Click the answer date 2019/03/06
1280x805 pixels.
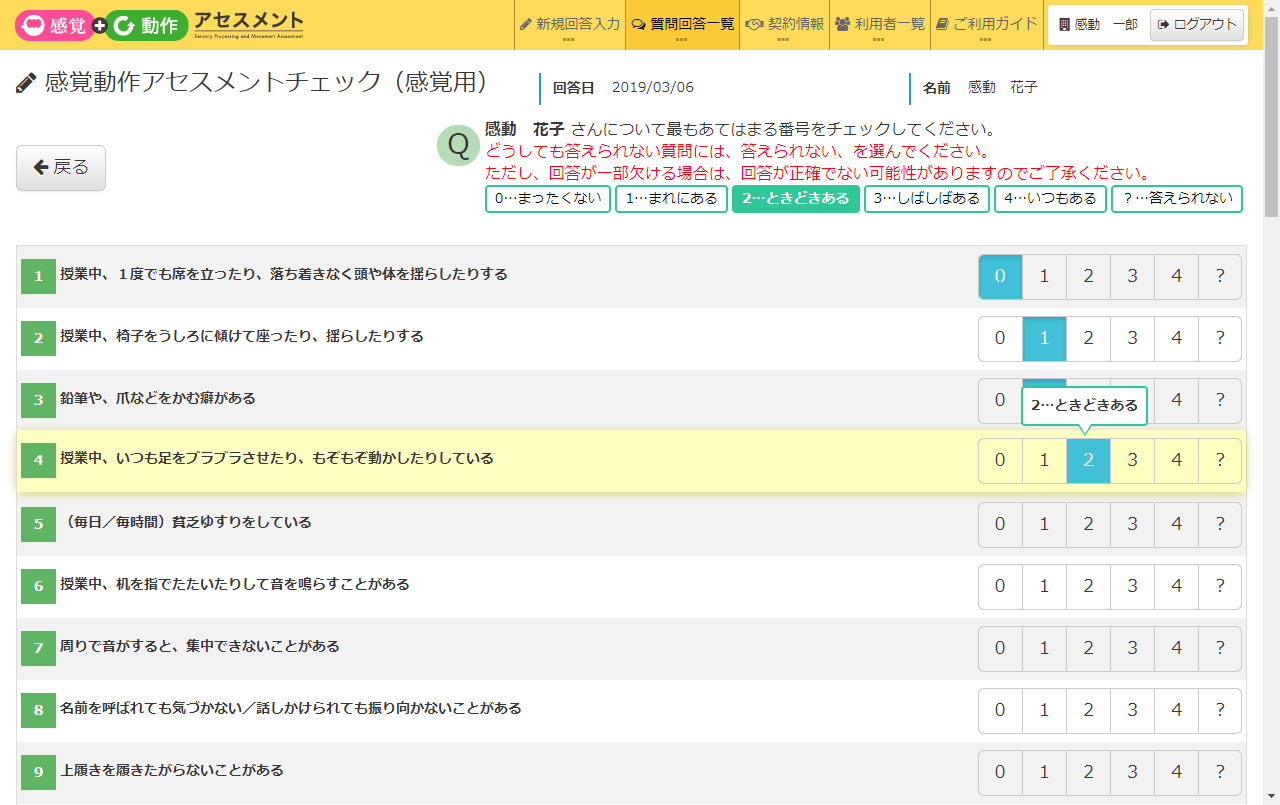[x=652, y=87]
